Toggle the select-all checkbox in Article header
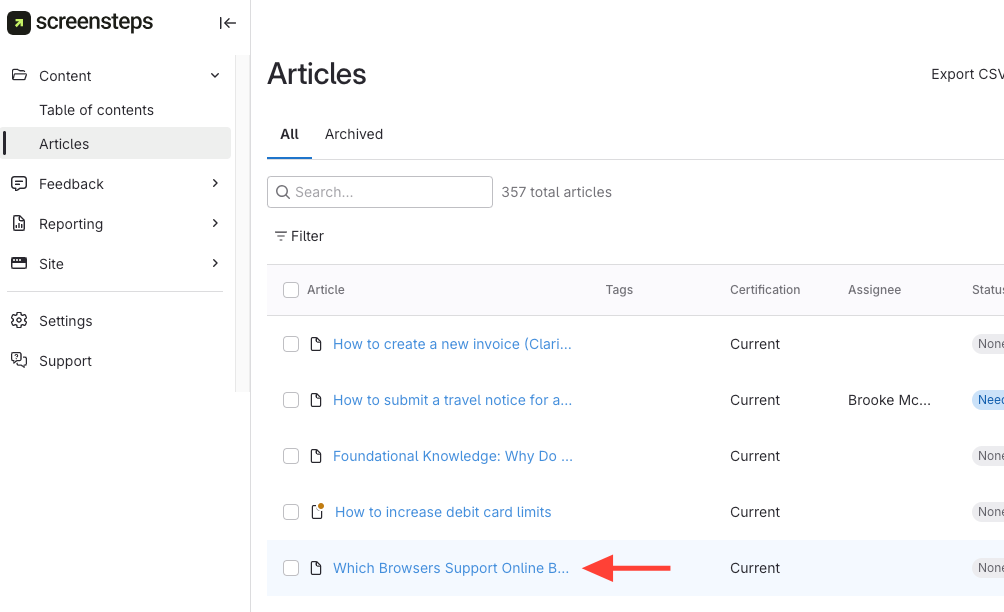This screenshot has width=1004, height=612. click(x=291, y=290)
